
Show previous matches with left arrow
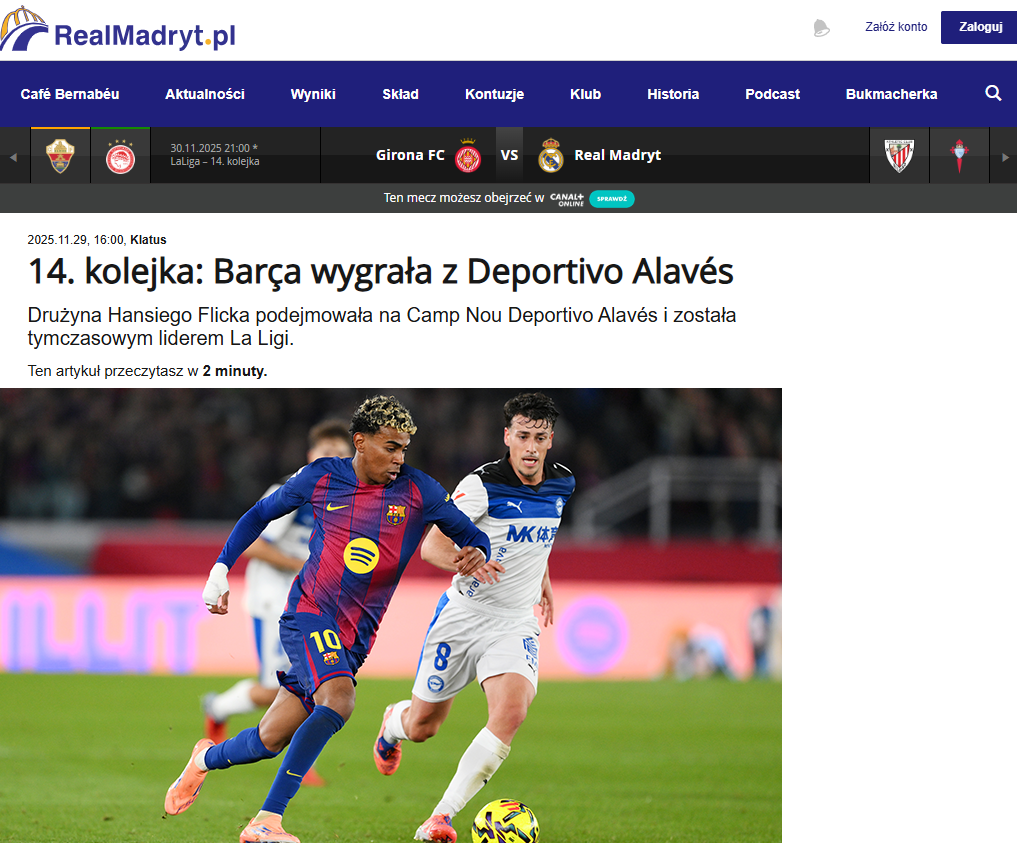pyautogui.click(x=13, y=157)
